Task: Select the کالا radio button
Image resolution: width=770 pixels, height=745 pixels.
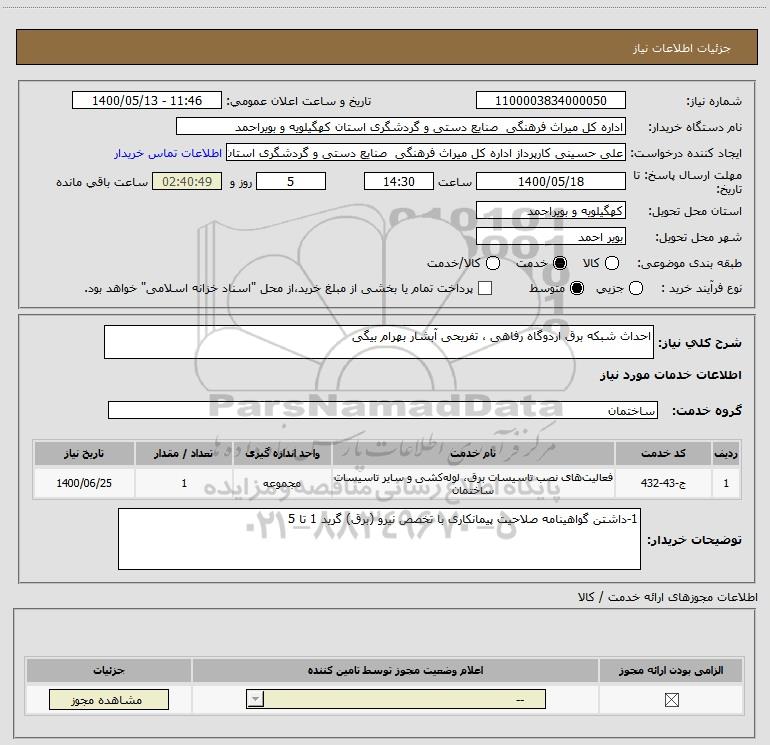Action: coord(612,263)
